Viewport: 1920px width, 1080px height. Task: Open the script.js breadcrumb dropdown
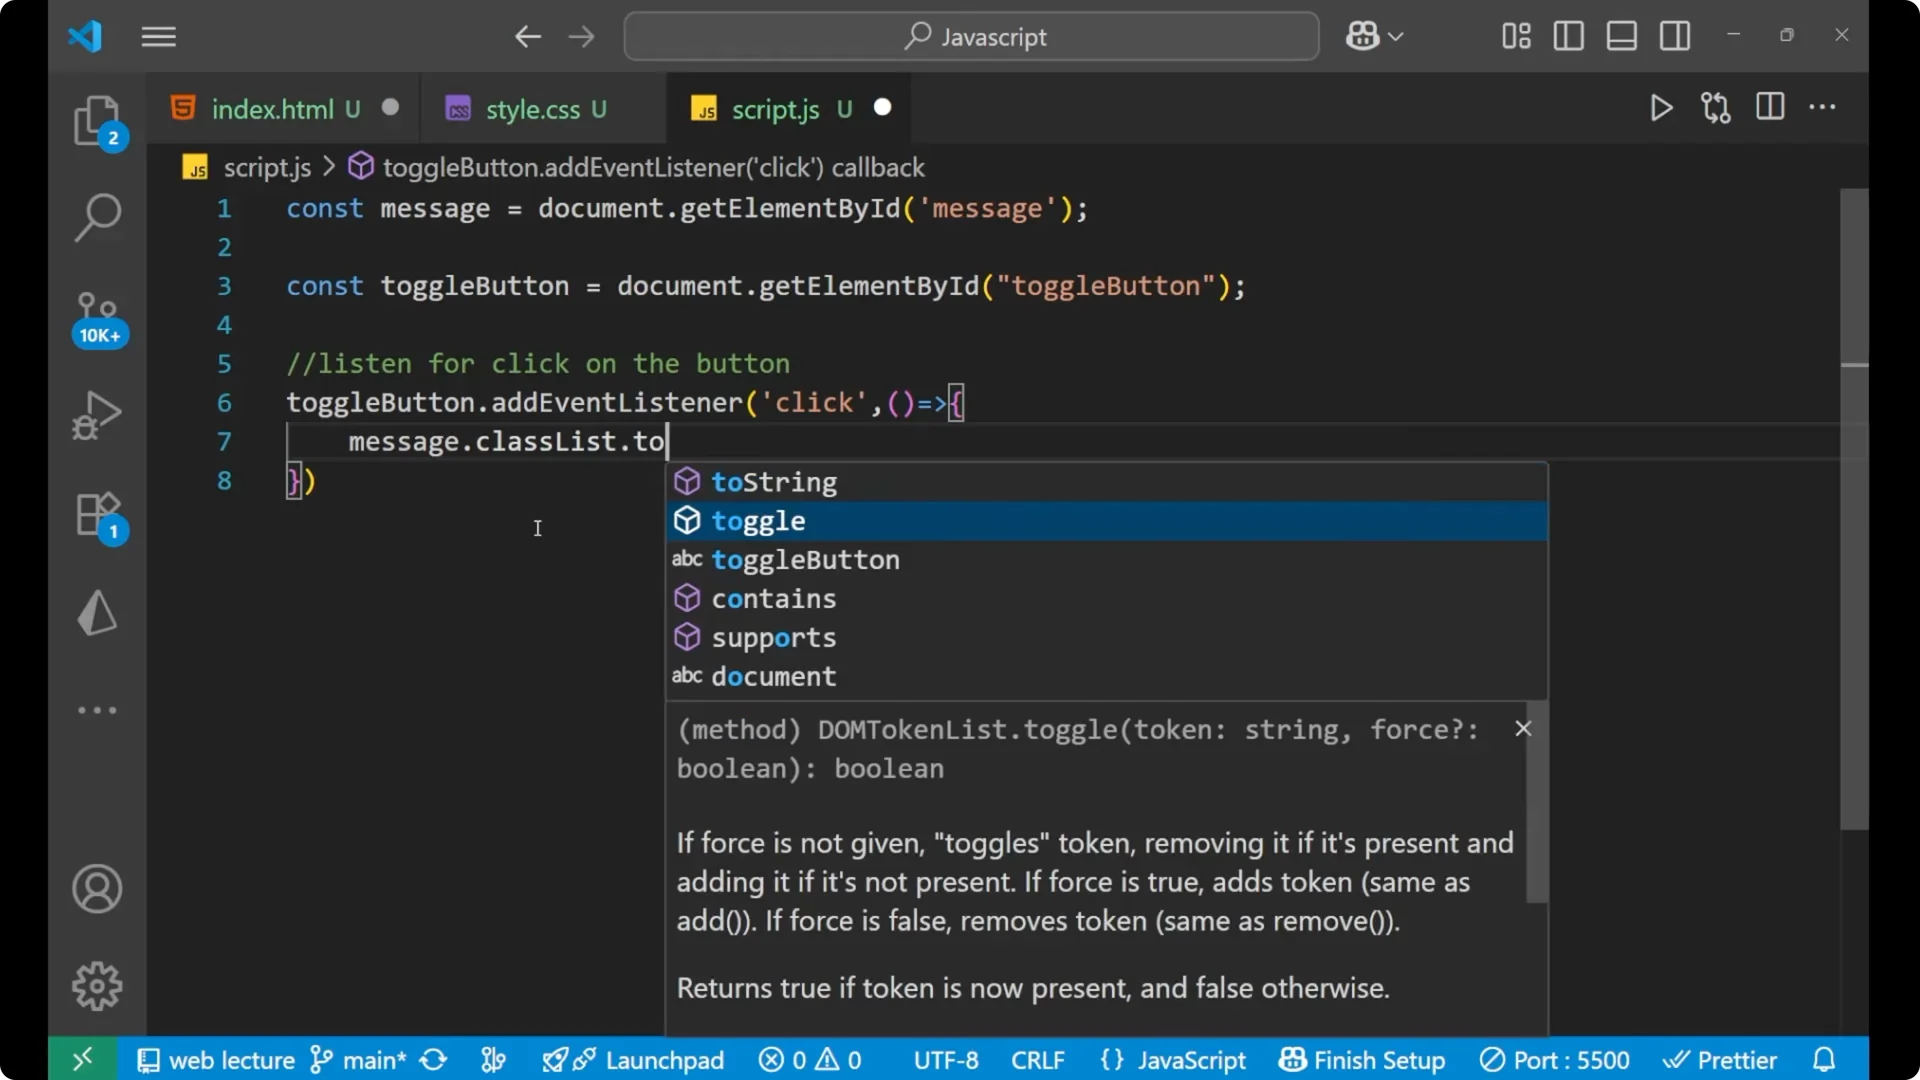[267, 167]
